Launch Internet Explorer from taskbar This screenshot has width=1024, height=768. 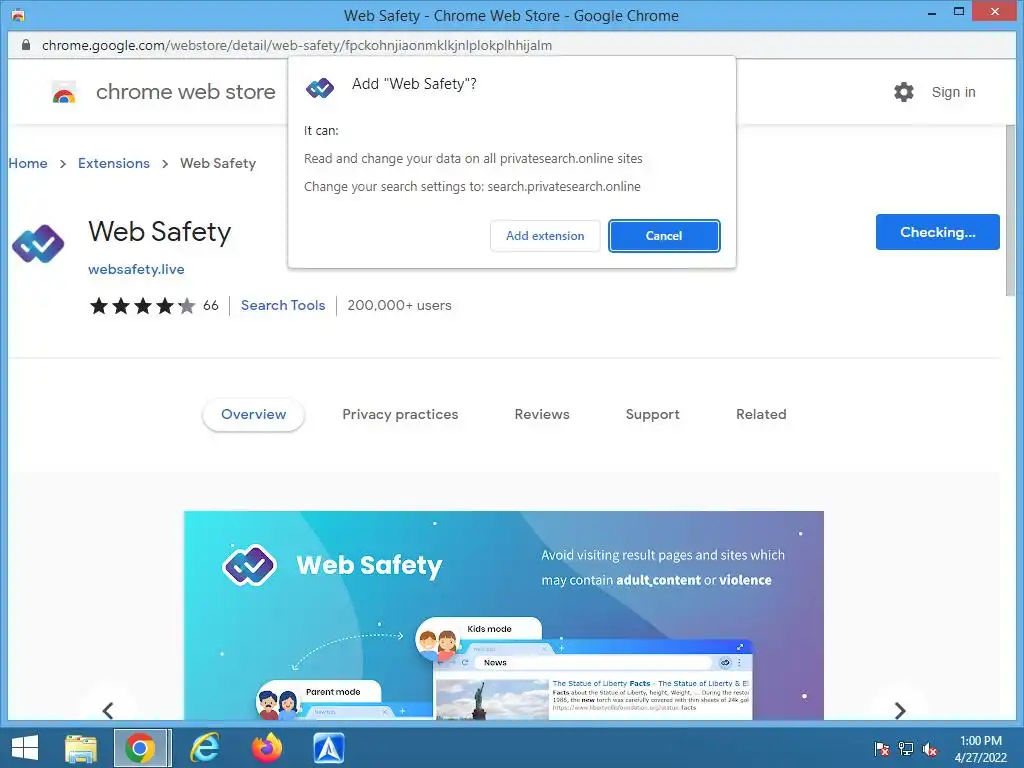(204, 748)
